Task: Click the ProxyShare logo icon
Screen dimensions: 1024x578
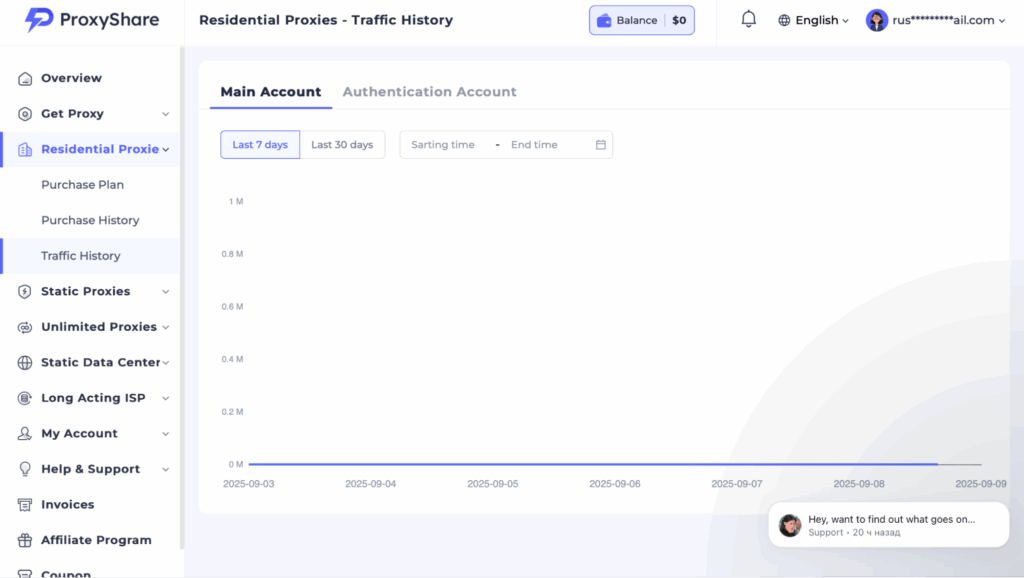Action: 39,20
